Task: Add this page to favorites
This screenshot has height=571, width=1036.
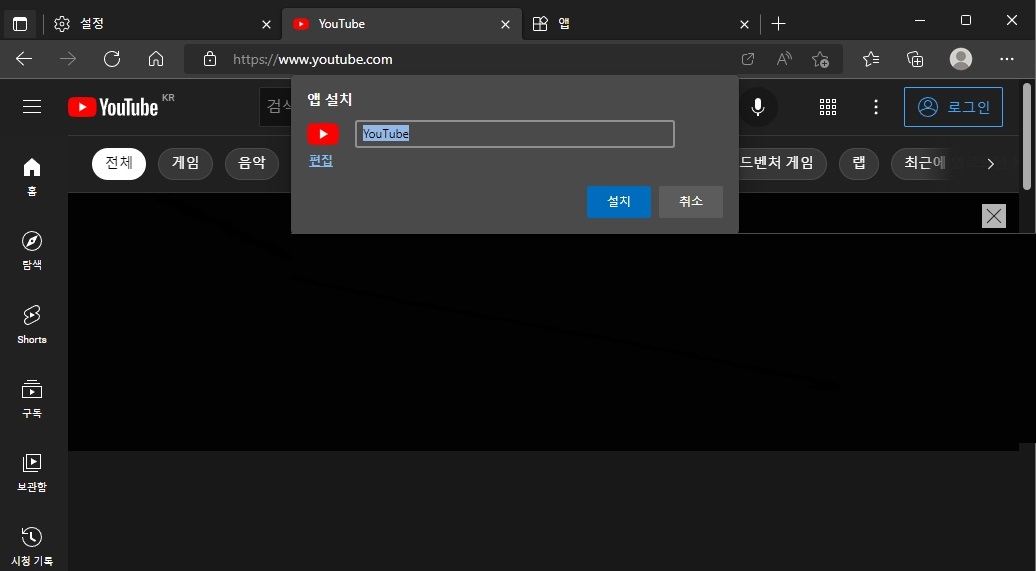Action: point(820,59)
